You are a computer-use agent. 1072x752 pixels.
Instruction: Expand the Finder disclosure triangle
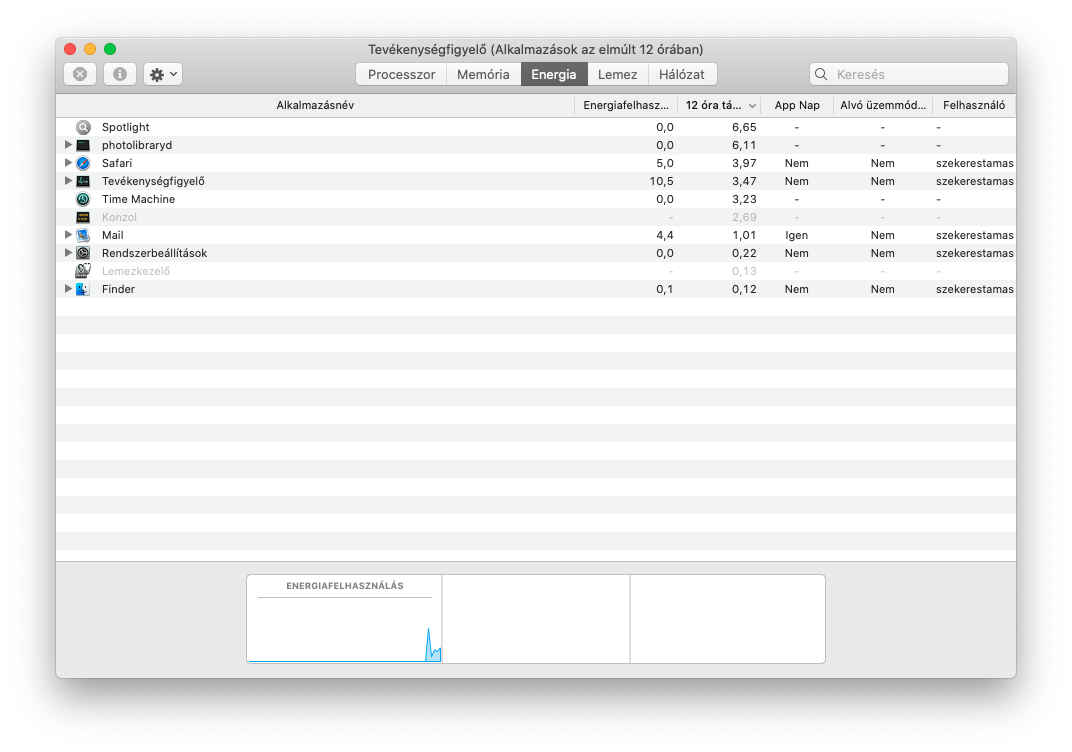click(68, 288)
